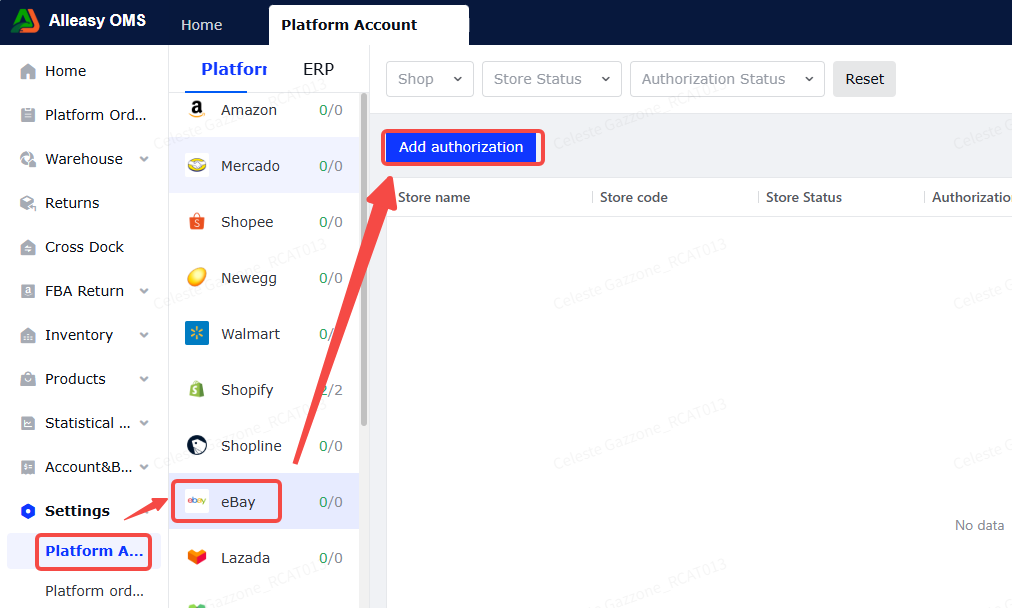The width and height of the screenshot is (1012, 608).
Task: Click the Reset filters button
Action: tap(864, 79)
